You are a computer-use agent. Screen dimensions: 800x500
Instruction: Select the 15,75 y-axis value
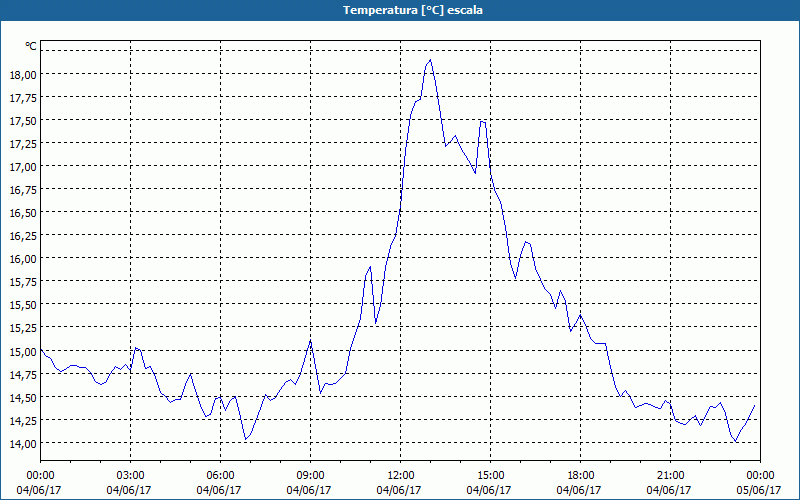pos(23,282)
